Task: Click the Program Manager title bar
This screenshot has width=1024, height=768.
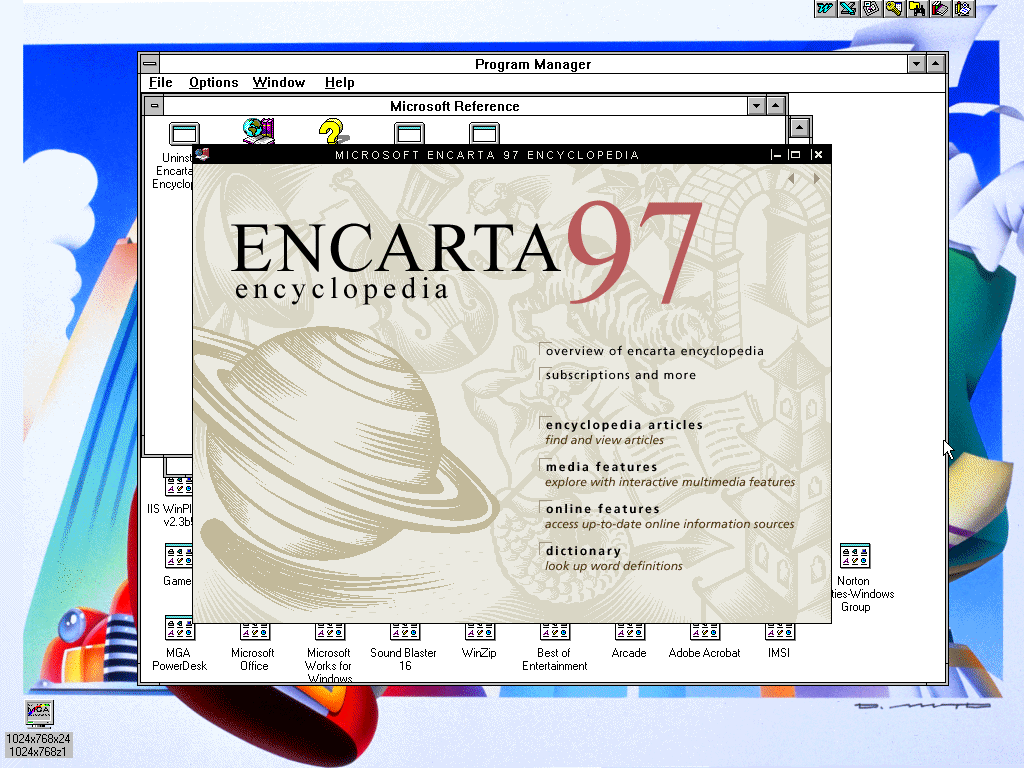Action: pos(533,64)
